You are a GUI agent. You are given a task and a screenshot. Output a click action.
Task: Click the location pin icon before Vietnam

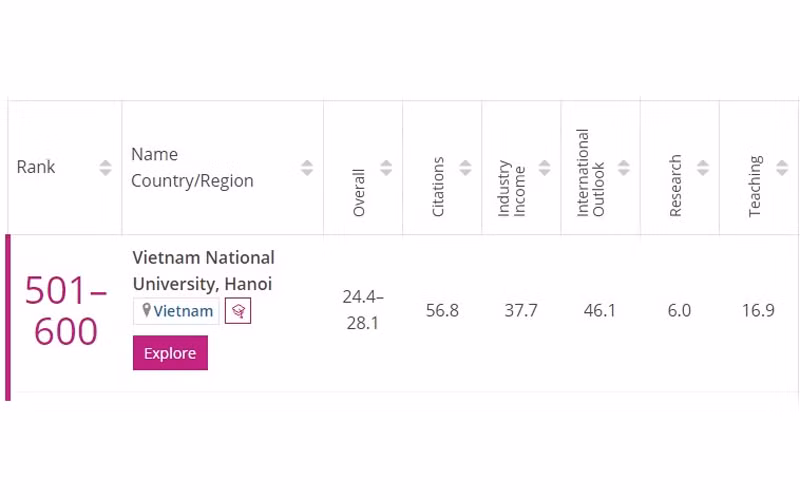click(146, 311)
